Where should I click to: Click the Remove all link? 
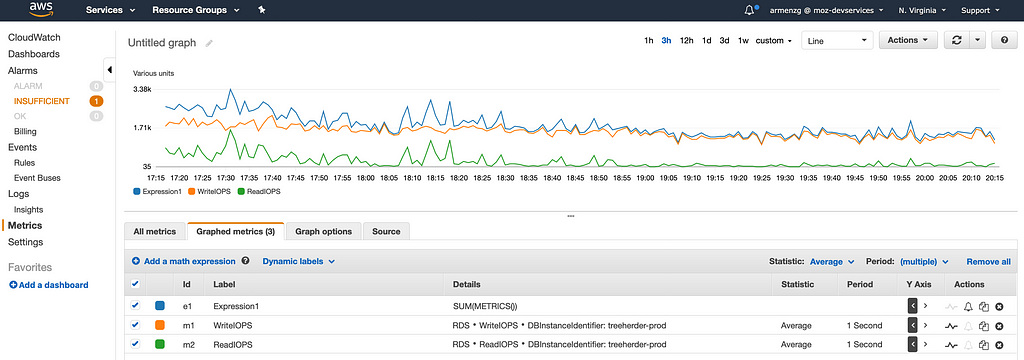(989, 261)
